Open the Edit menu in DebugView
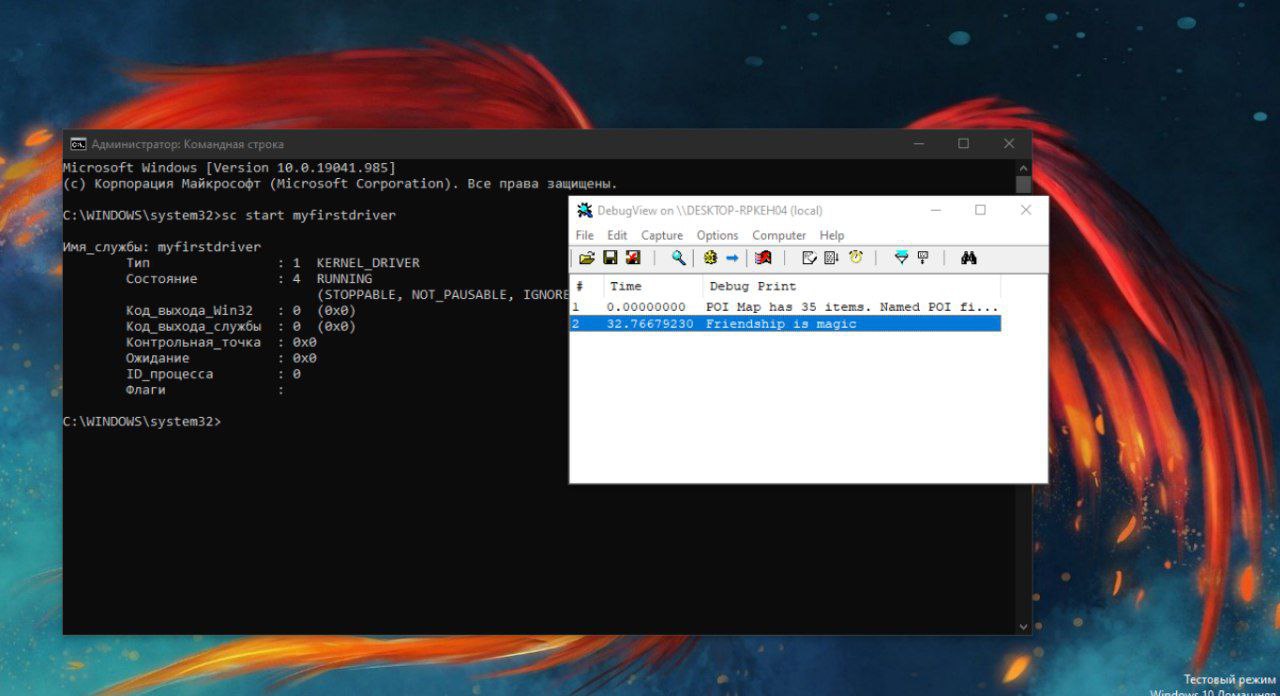Viewport: 1280px width, 696px height. (617, 235)
